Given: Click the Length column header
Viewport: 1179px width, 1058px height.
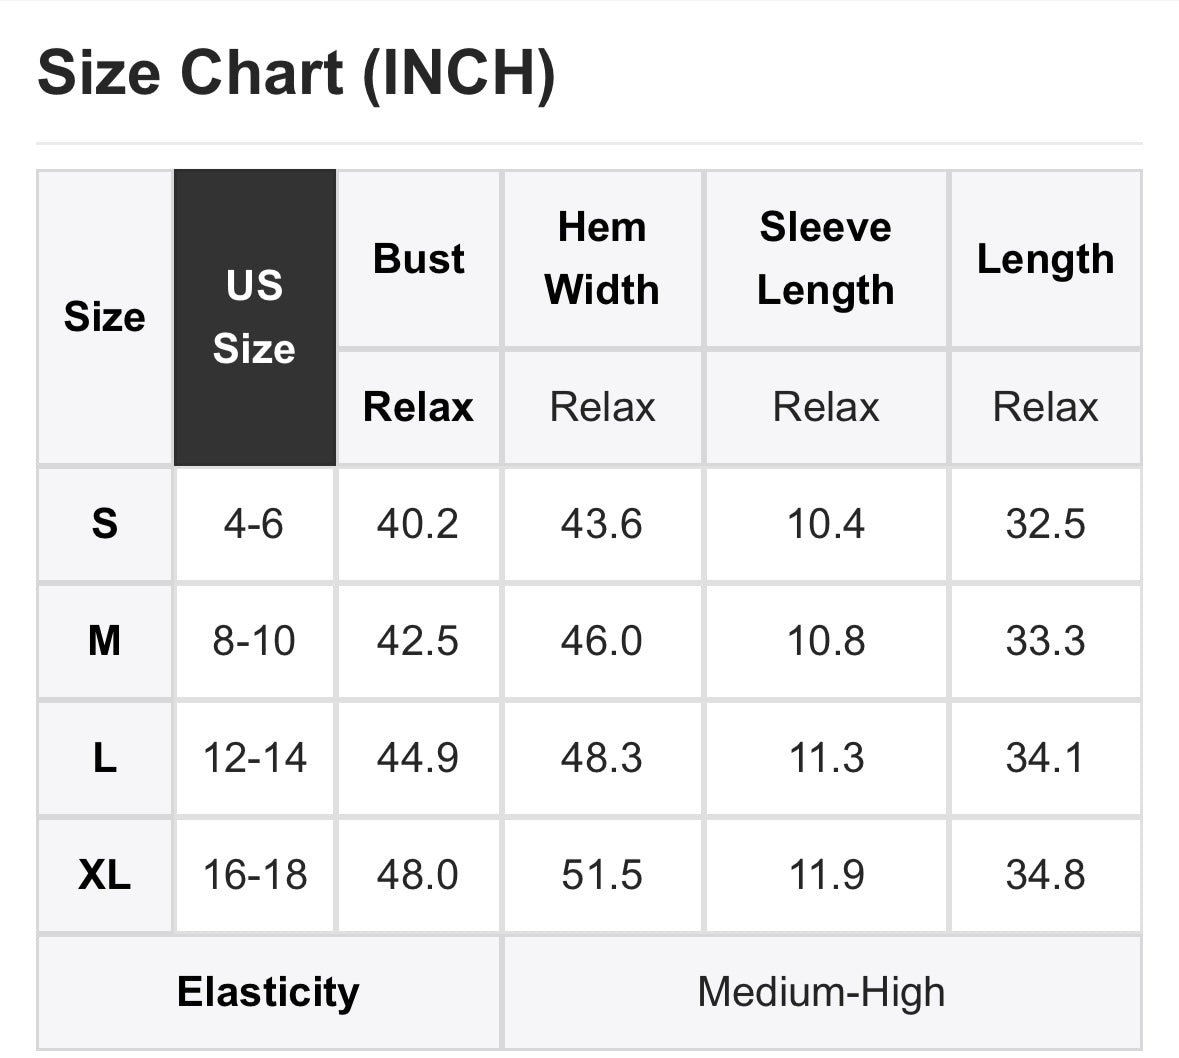Looking at the screenshot, I should tap(1046, 259).
